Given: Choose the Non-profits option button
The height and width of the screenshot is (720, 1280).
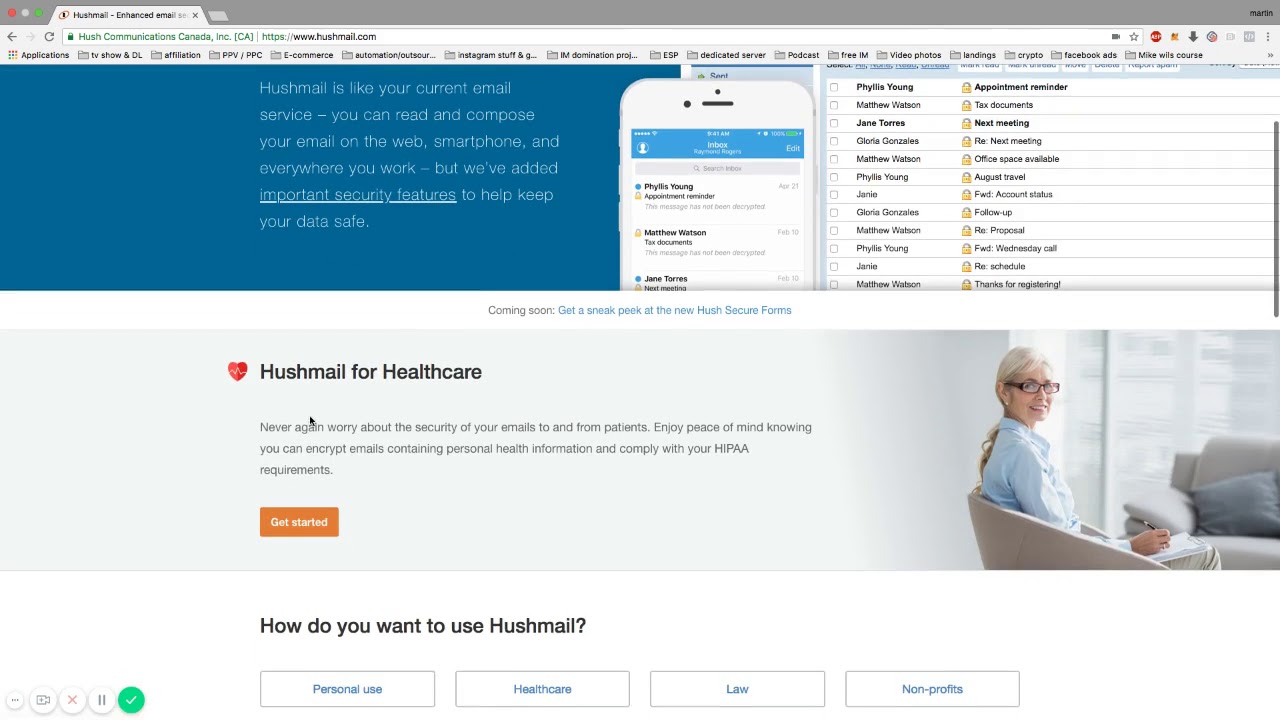Looking at the screenshot, I should 932,689.
